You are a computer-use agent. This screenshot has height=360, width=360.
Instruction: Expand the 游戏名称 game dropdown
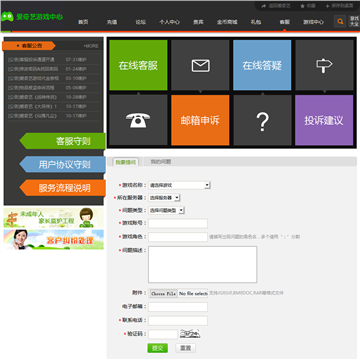(x=179, y=185)
